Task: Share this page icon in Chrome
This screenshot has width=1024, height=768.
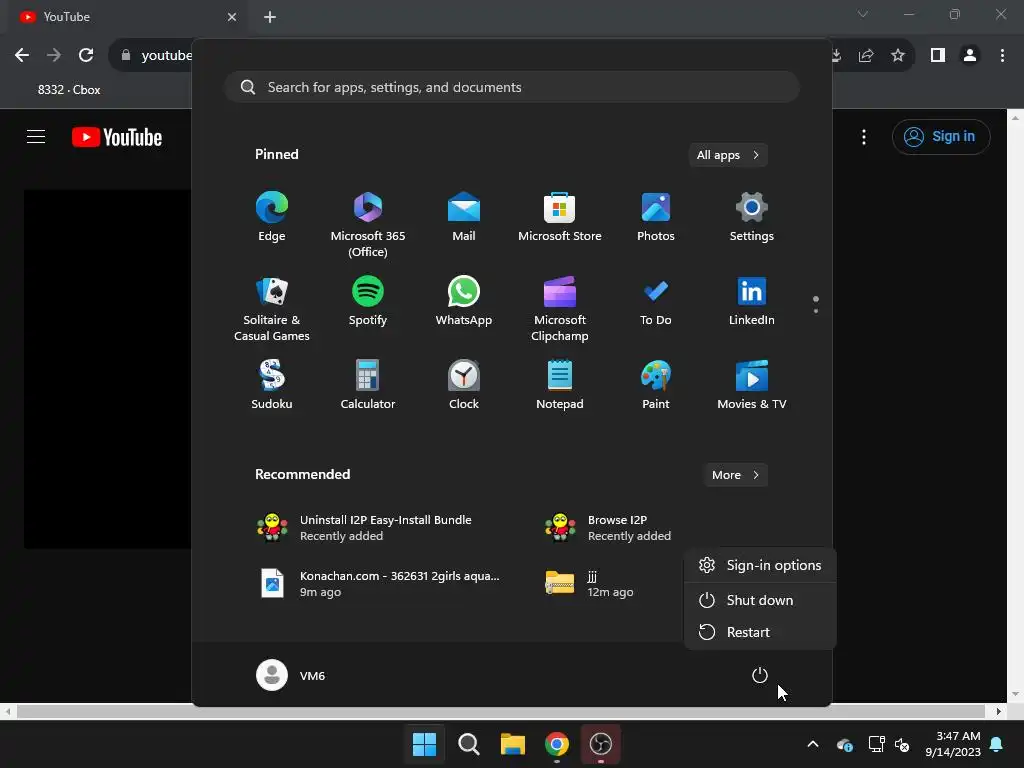Action: point(866,56)
